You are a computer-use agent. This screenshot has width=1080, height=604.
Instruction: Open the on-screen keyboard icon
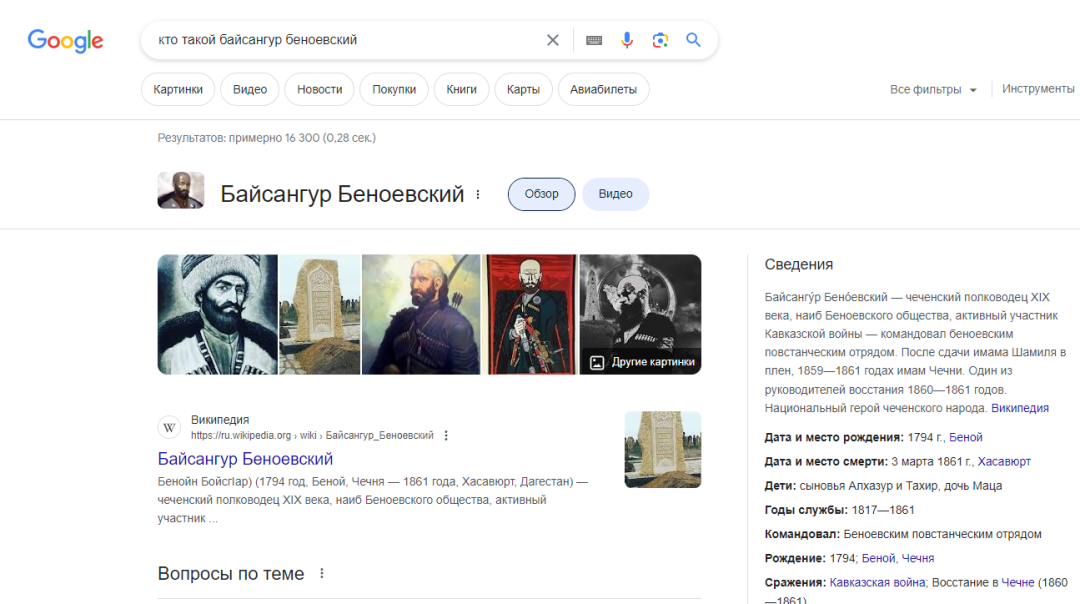(x=594, y=40)
